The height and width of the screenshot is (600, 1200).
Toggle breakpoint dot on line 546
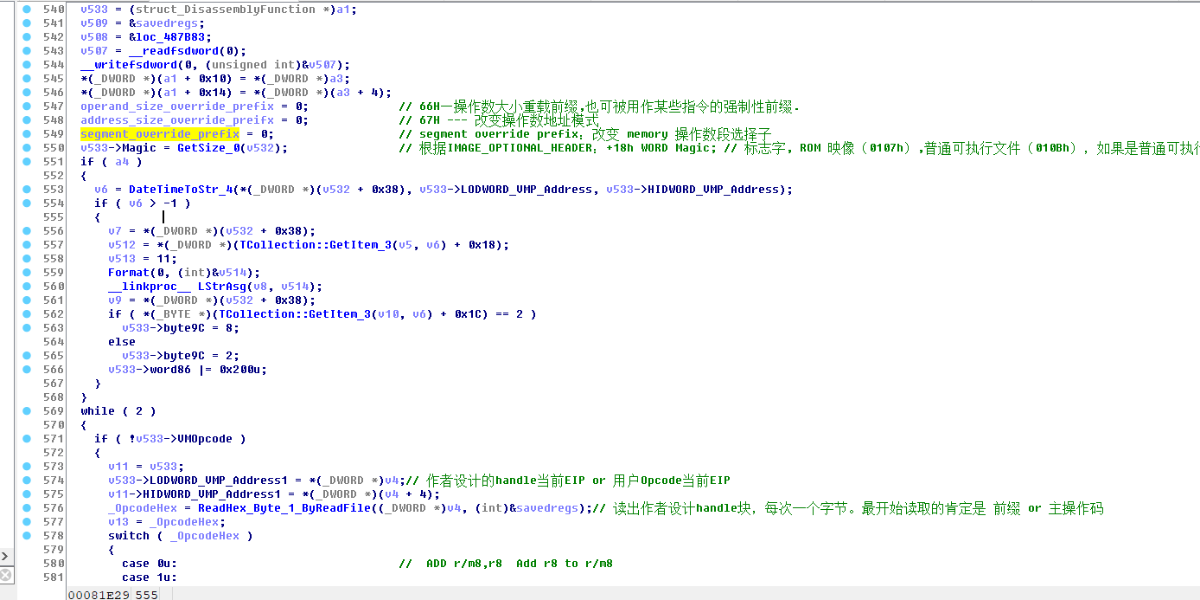tap(26, 92)
